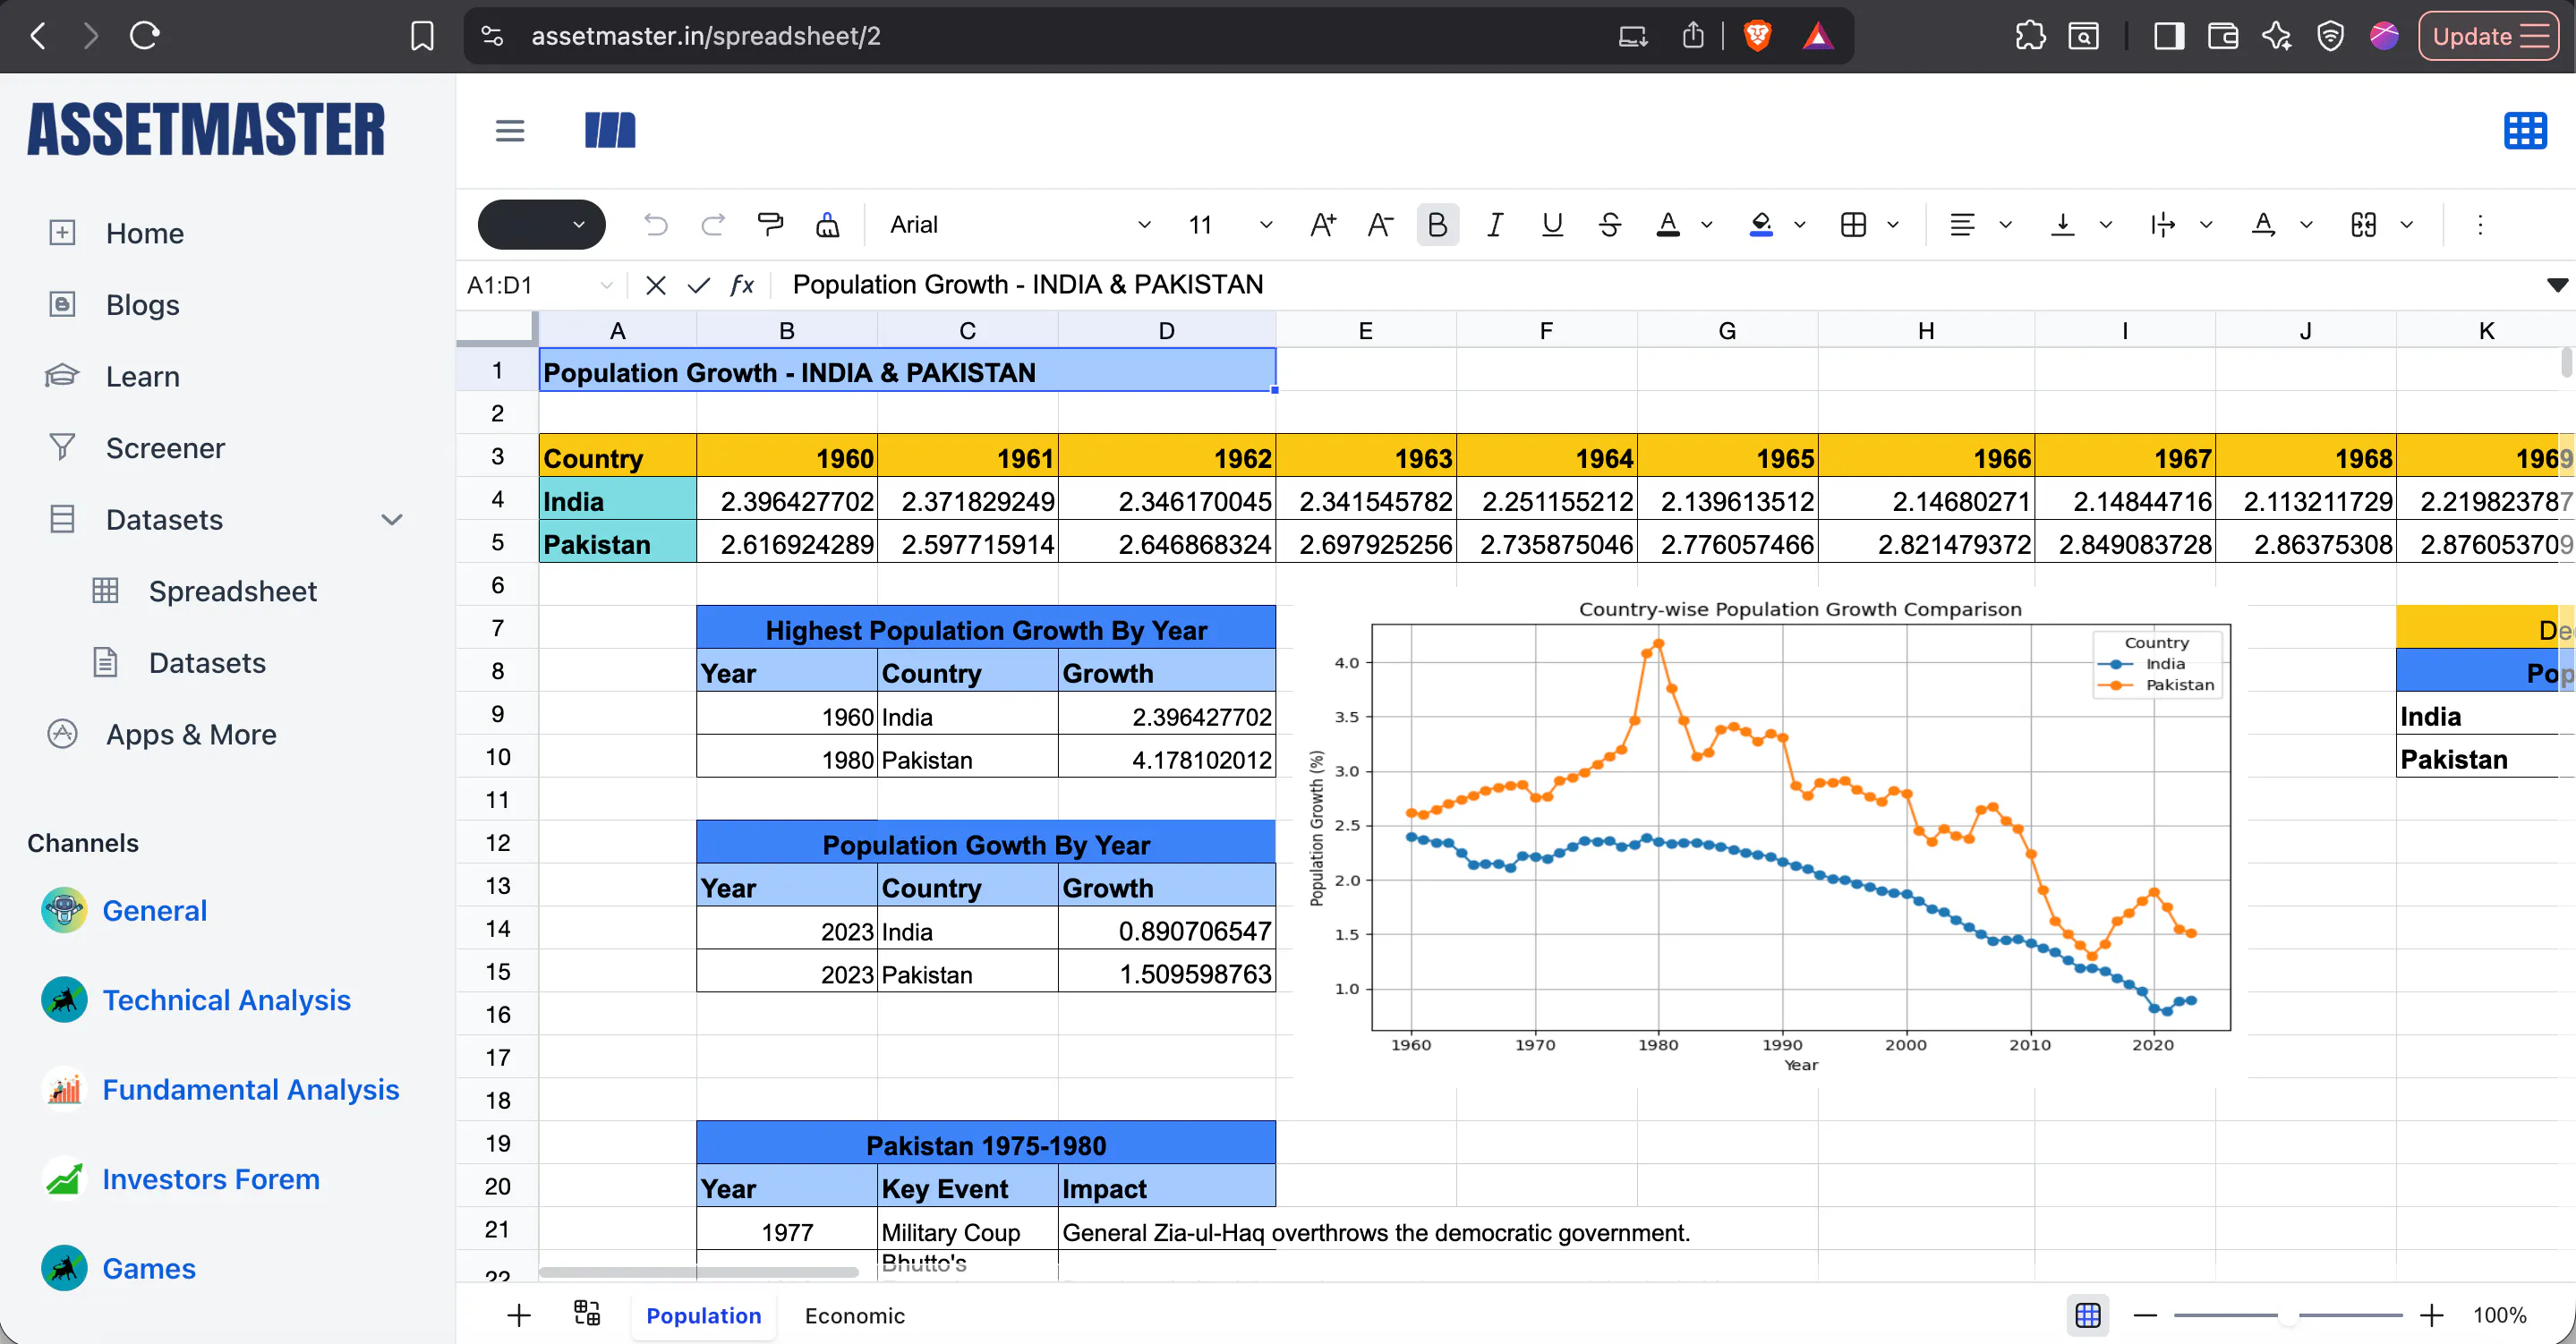
Task: Toggle underline formatting
Action: pos(1552,225)
